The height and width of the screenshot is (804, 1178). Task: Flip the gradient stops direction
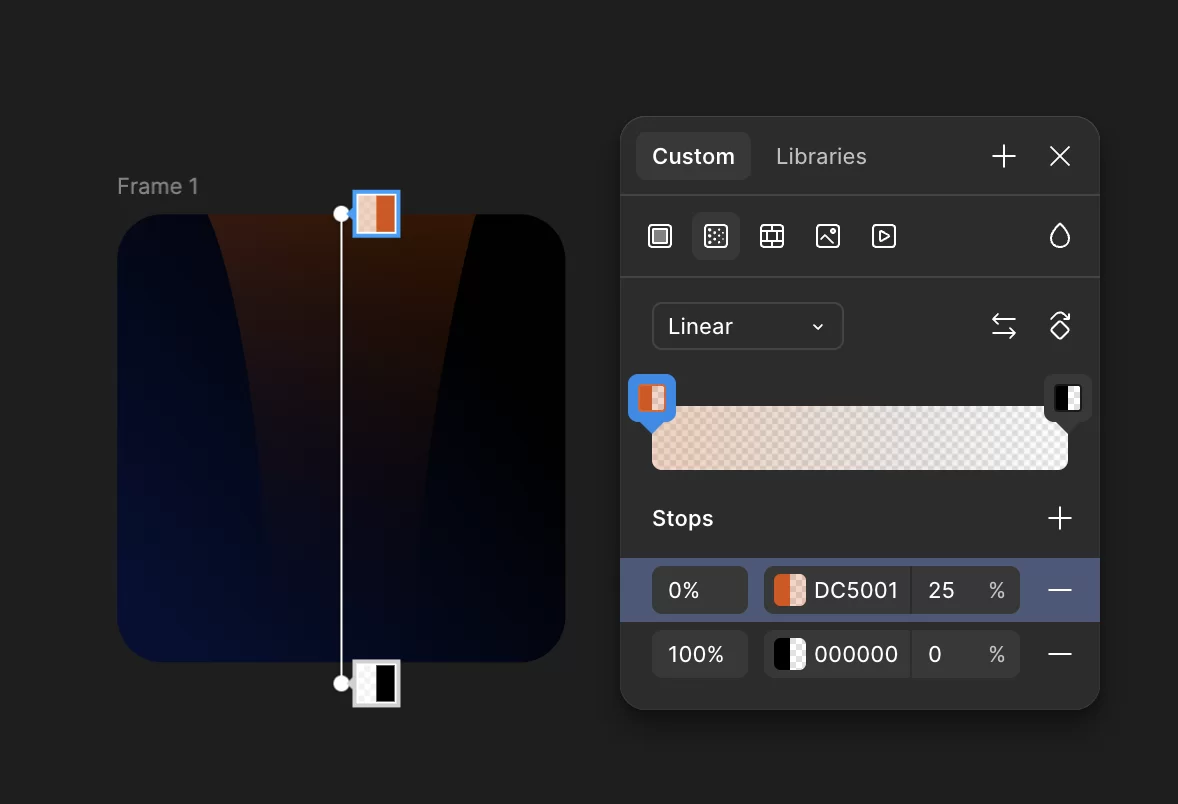[1004, 326]
